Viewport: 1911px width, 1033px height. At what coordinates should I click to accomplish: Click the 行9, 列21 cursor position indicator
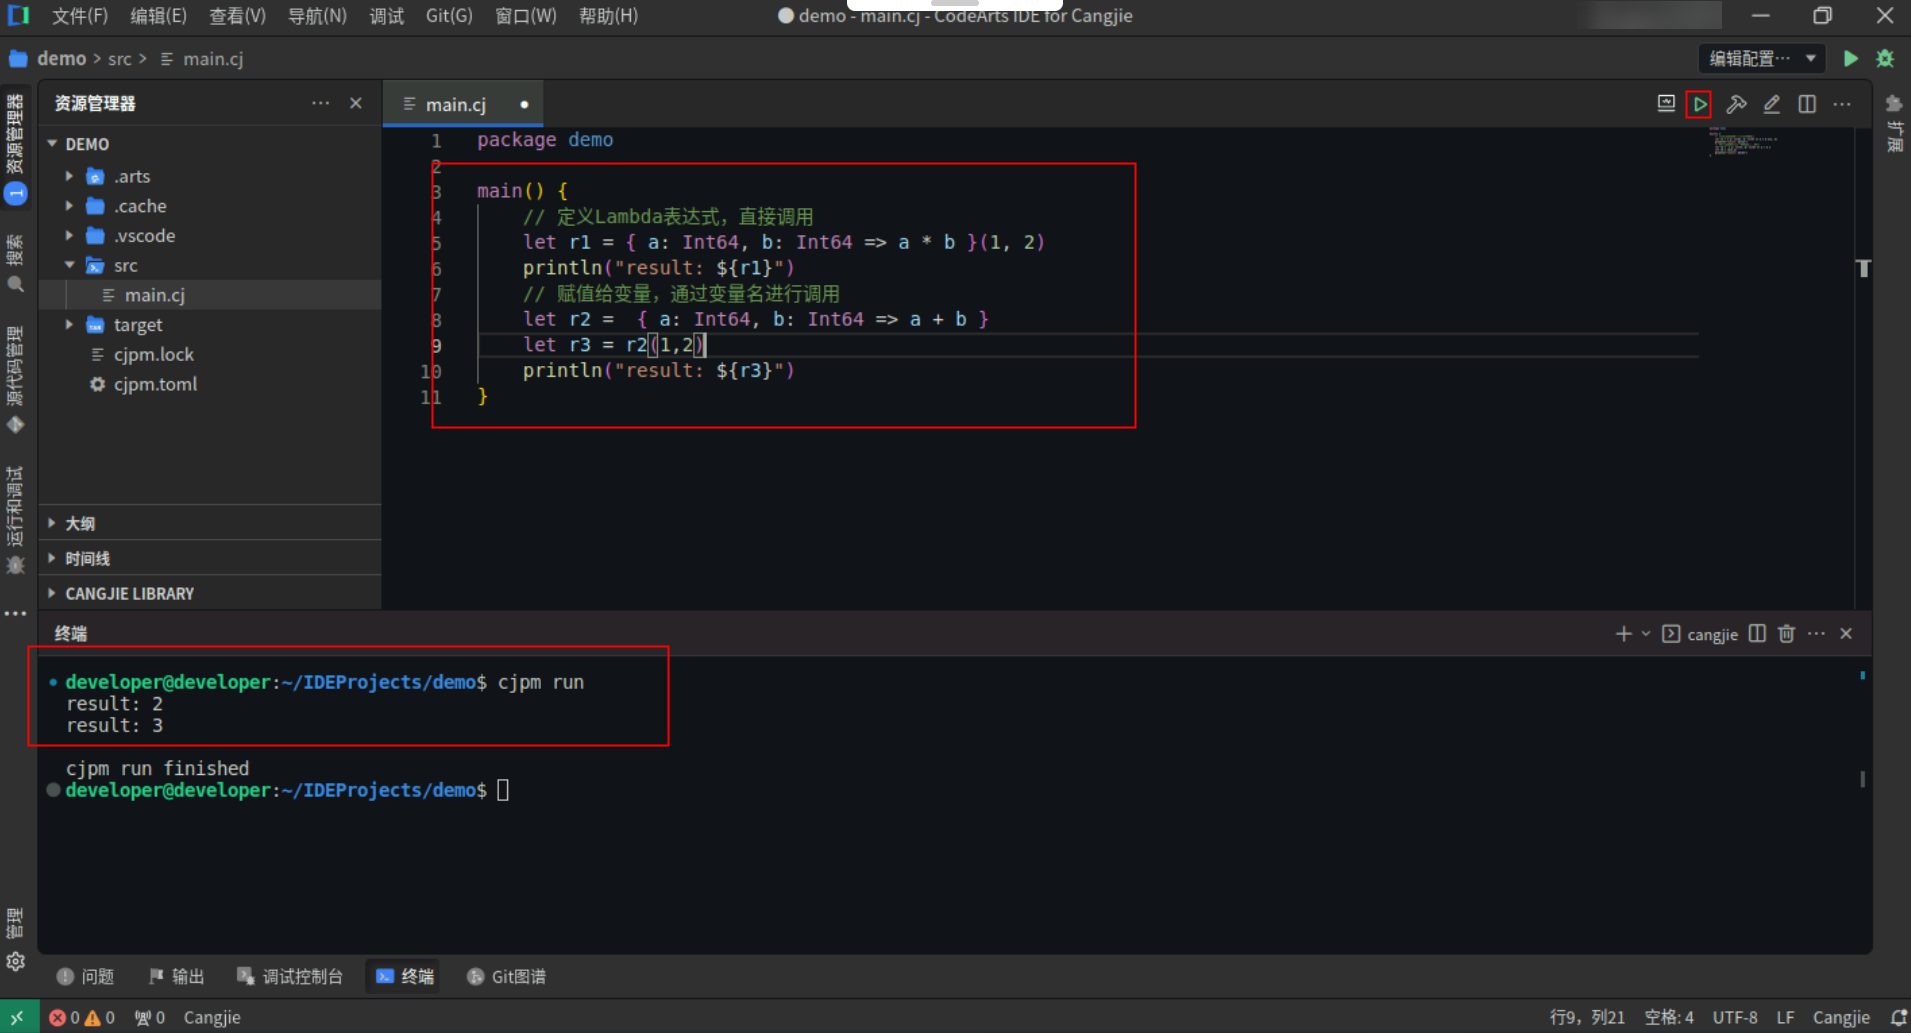tap(1587, 1017)
